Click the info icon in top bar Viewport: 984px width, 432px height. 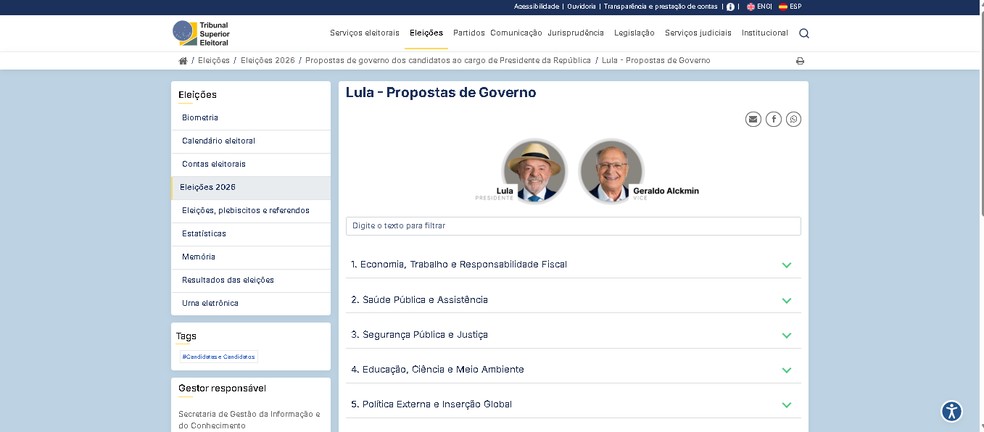point(730,7)
